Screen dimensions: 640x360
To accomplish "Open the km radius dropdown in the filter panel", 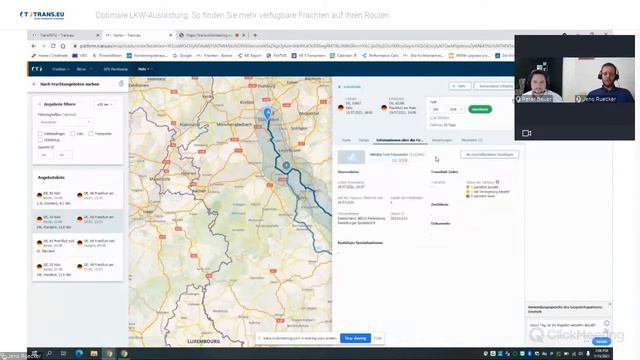I will 104,104.
